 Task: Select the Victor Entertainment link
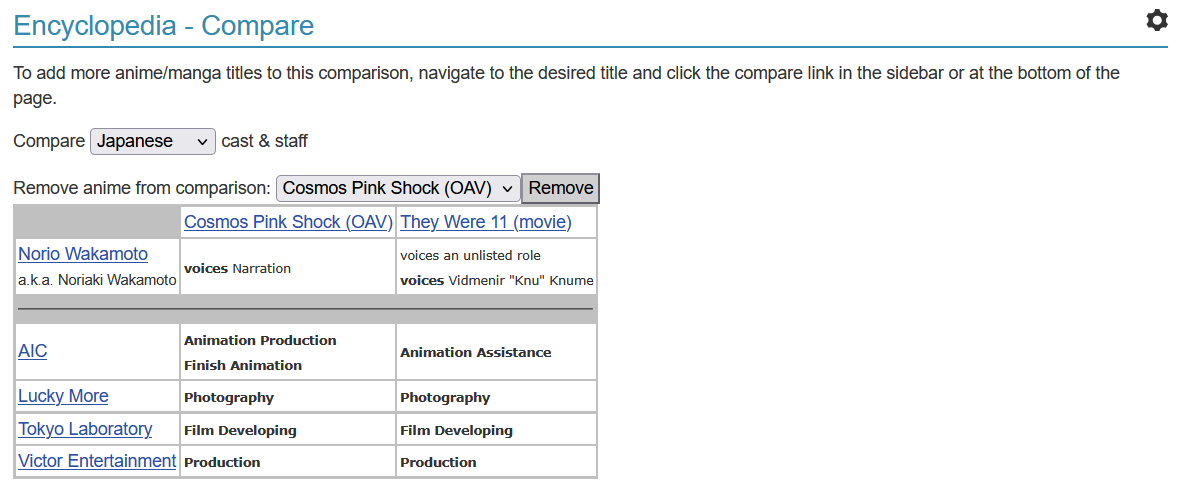coord(97,461)
